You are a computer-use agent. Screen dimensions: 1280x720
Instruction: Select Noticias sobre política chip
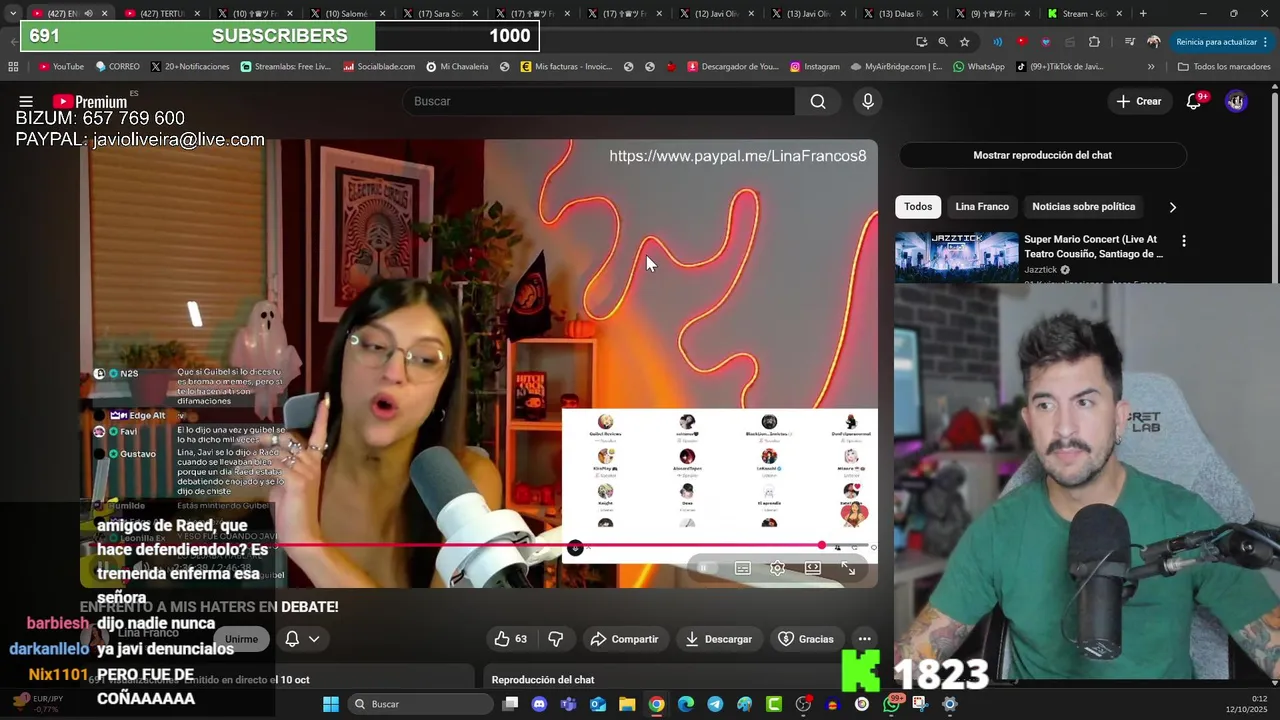point(1083,206)
